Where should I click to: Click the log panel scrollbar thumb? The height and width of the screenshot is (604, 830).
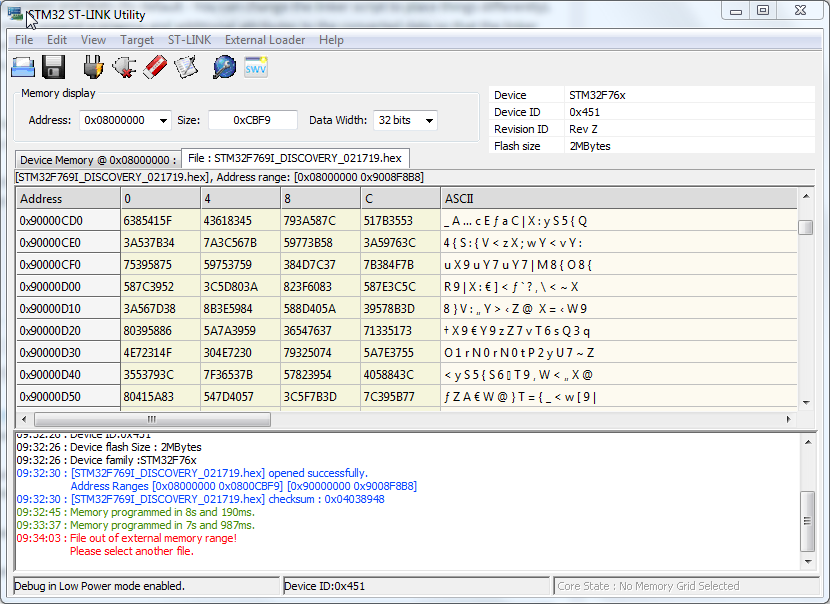click(x=808, y=521)
